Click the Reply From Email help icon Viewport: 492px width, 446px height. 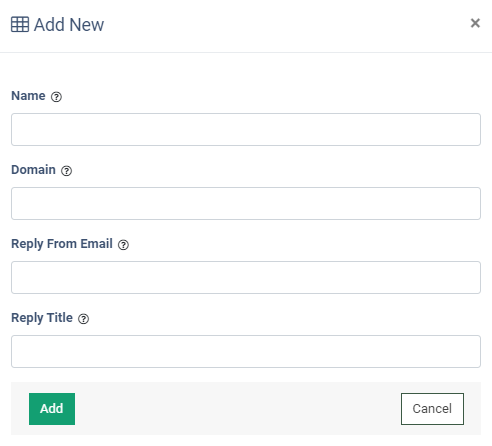click(123, 245)
